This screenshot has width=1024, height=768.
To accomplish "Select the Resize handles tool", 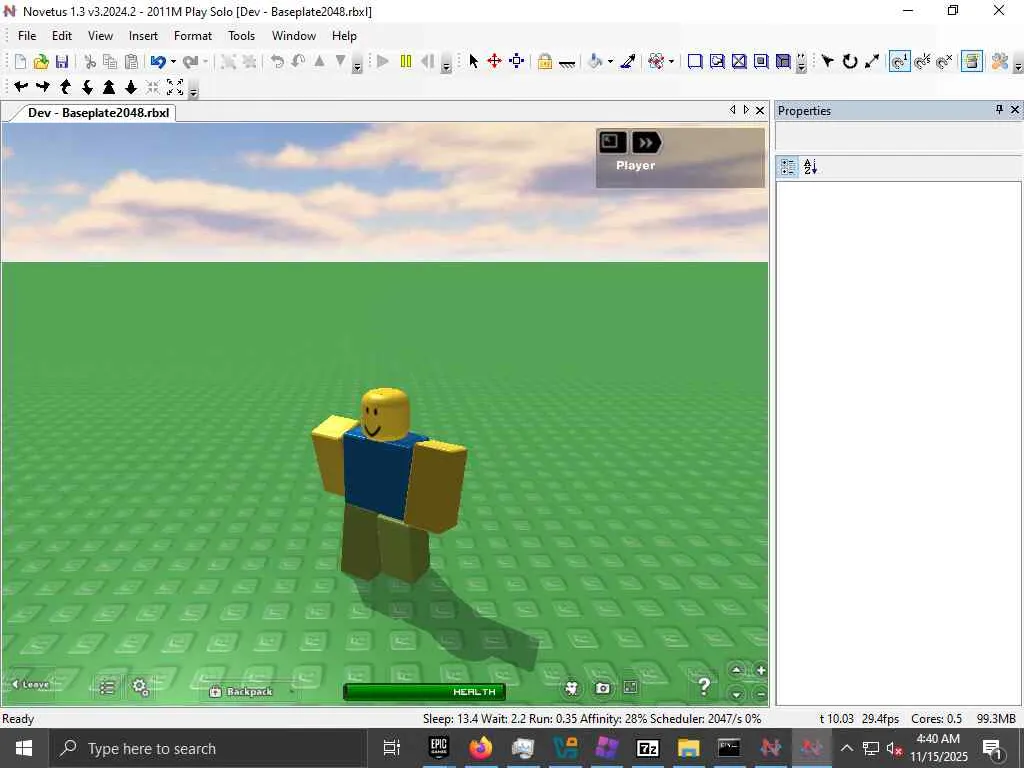I will pos(517,61).
